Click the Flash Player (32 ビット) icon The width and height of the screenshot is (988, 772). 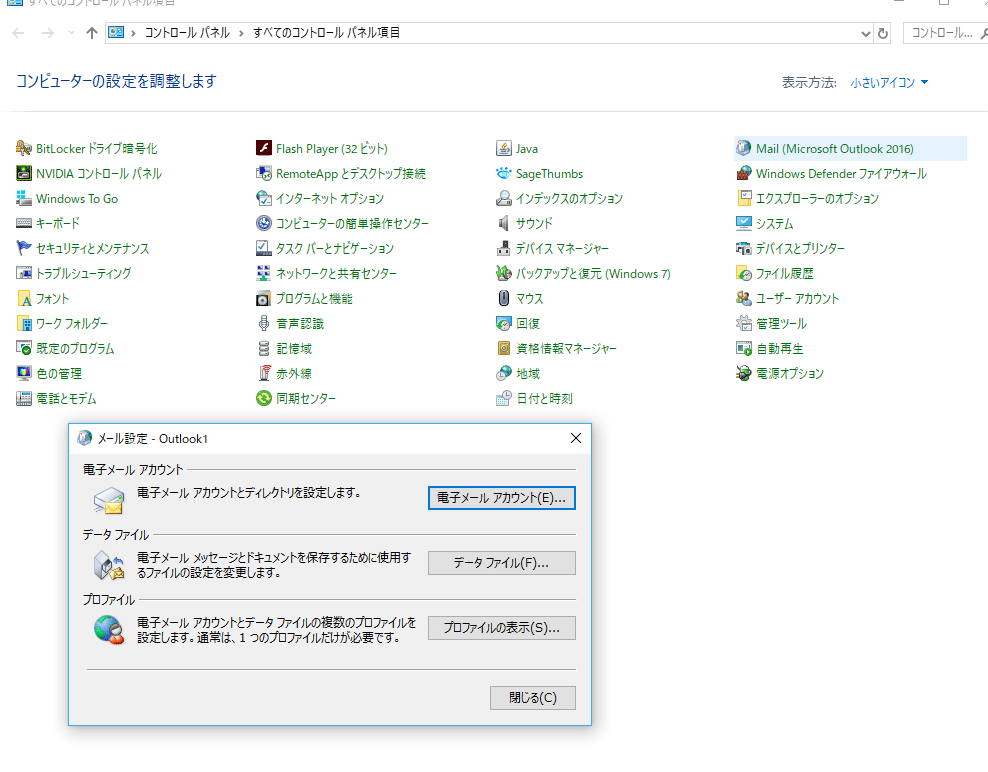[264, 149]
